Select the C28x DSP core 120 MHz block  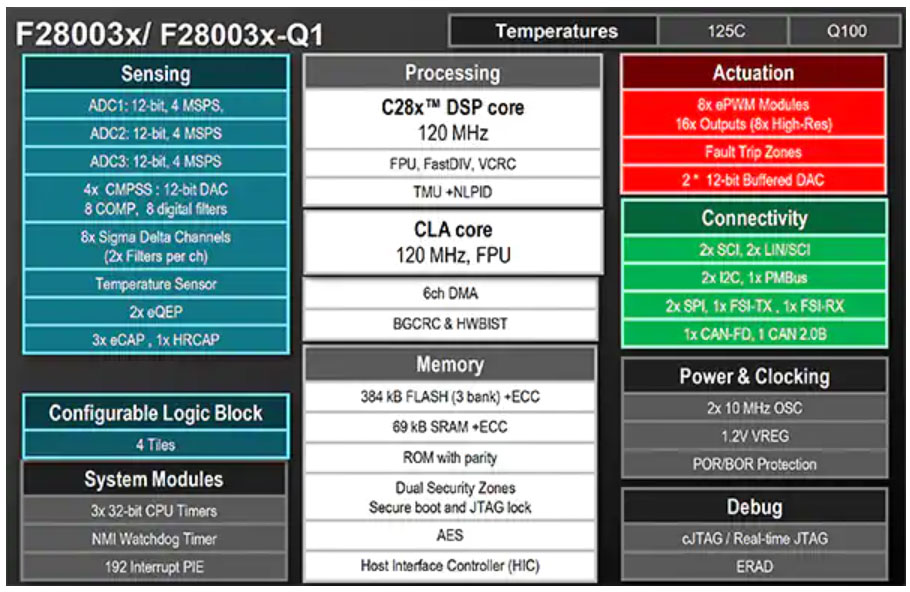click(453, 120)
